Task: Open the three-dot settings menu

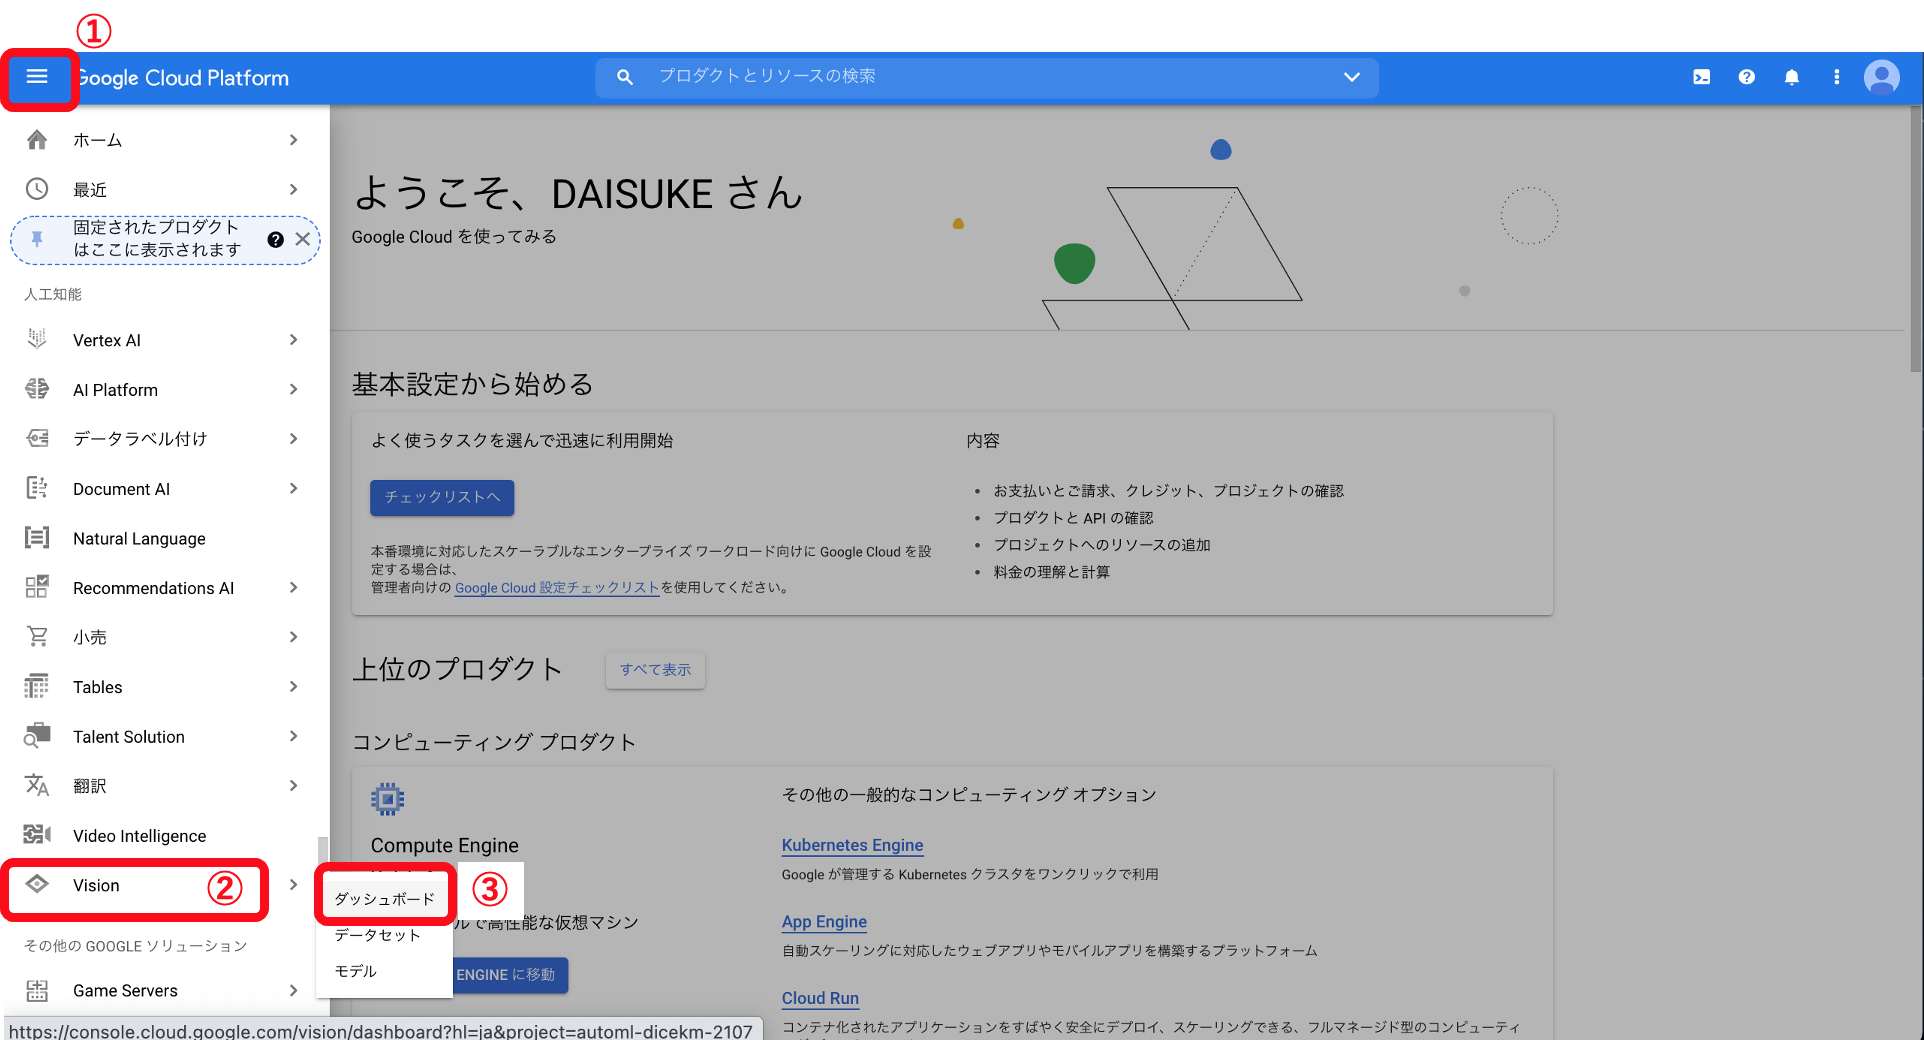Action: click(1836, 77)
